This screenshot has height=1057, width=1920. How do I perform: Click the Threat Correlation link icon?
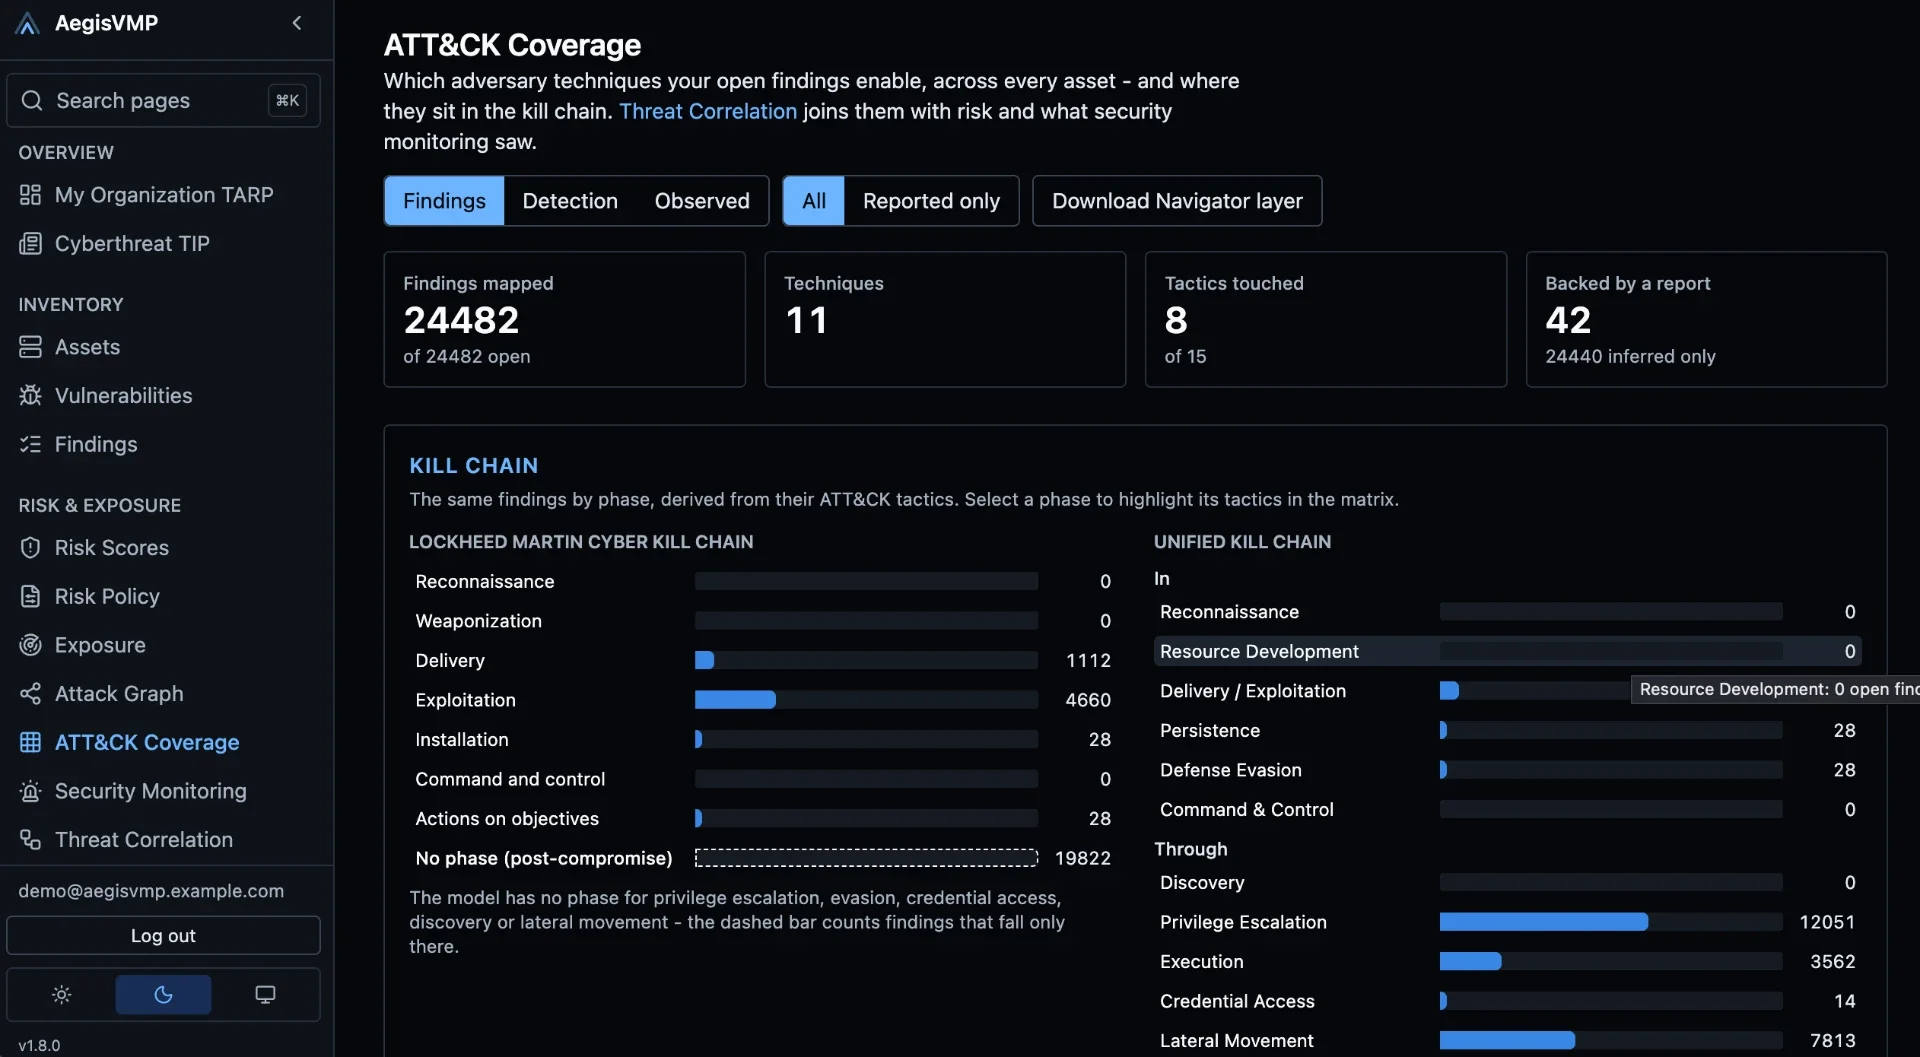tap(30, 839)
